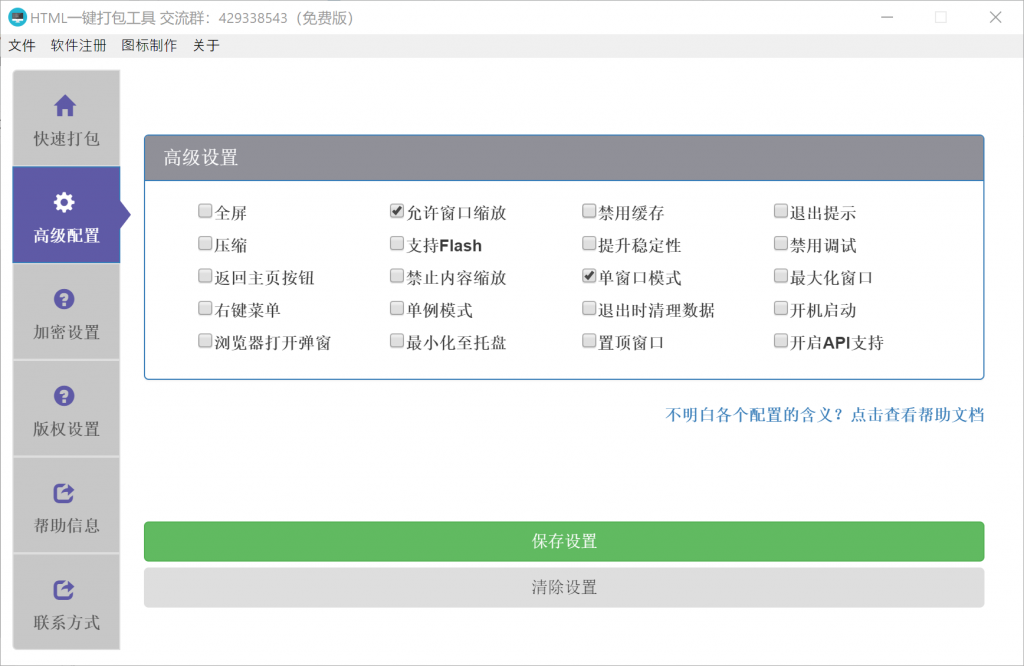
Task: Enable 开机启动
Action: coord(781,309)
